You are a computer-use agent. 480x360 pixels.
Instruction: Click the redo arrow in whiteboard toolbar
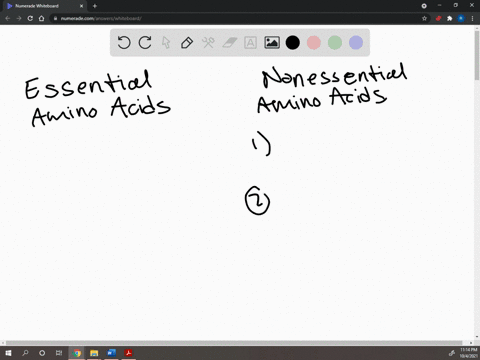145,43
